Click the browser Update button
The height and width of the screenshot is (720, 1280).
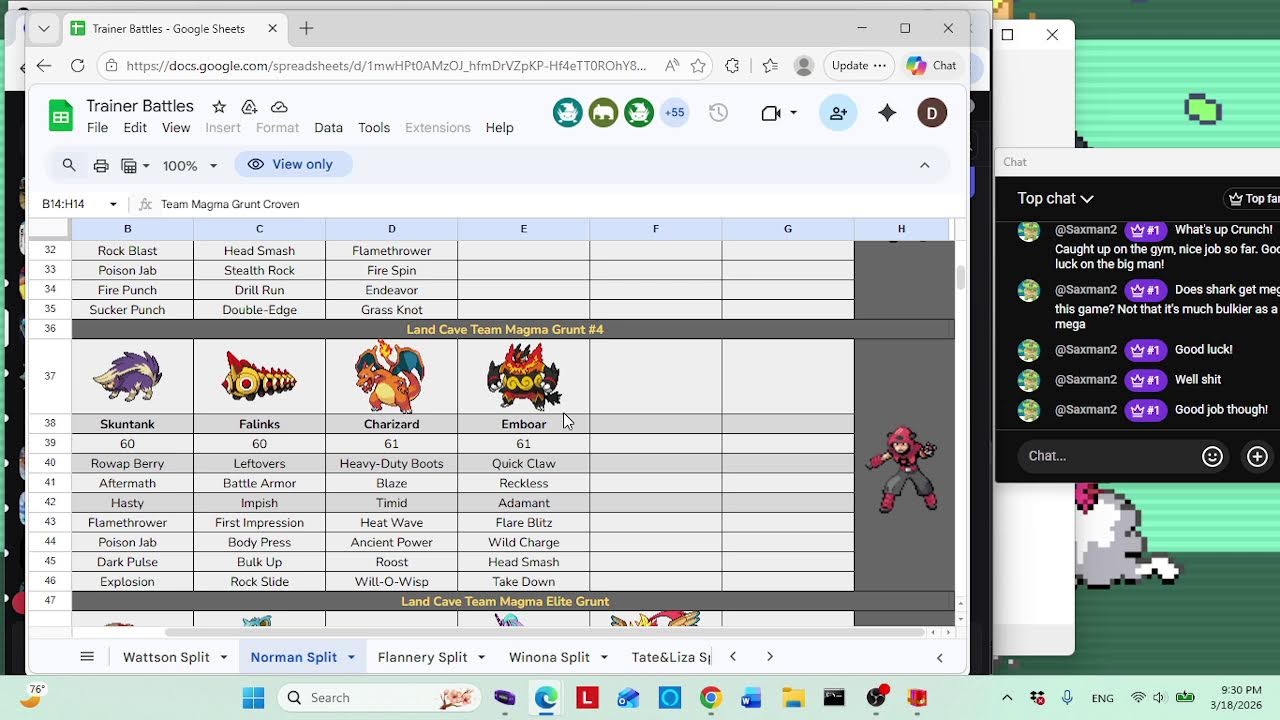coord(858,66)
